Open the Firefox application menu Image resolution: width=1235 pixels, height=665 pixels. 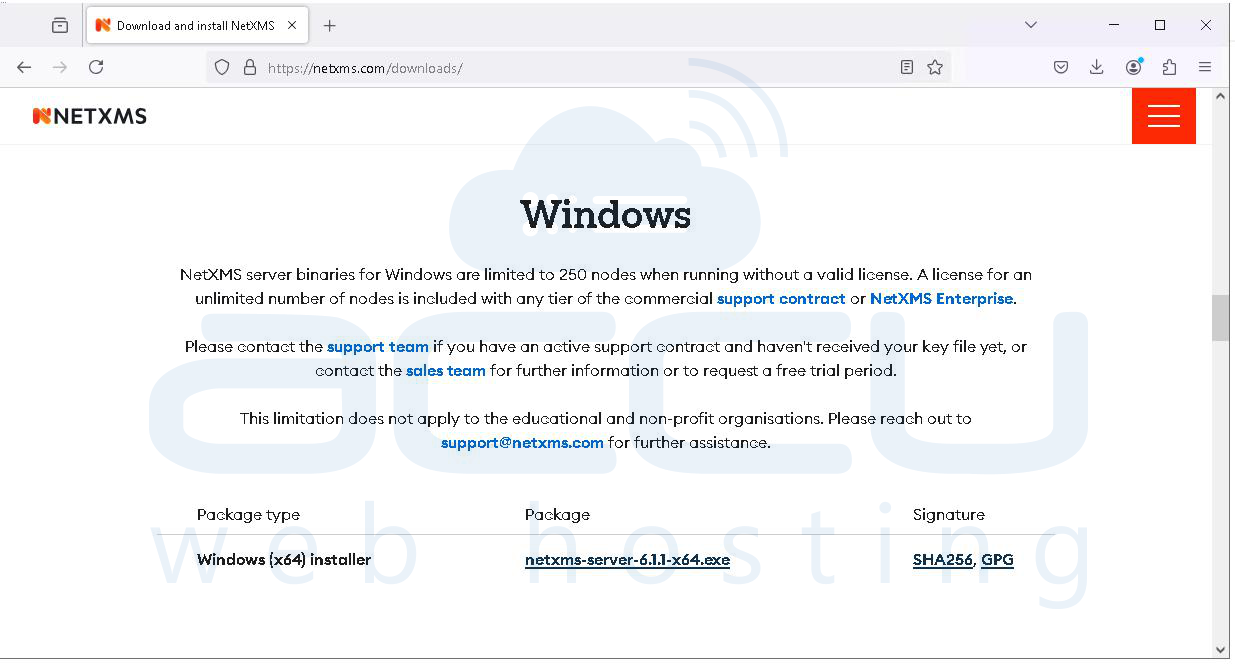pos(1205,67)
